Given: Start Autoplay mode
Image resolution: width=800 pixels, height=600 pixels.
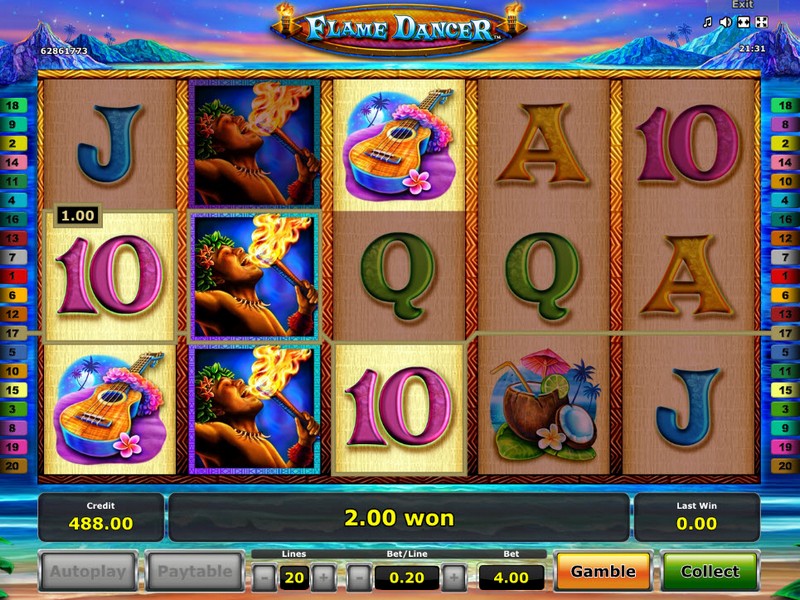Looking at the screenshot, I should tap(88, 571).
